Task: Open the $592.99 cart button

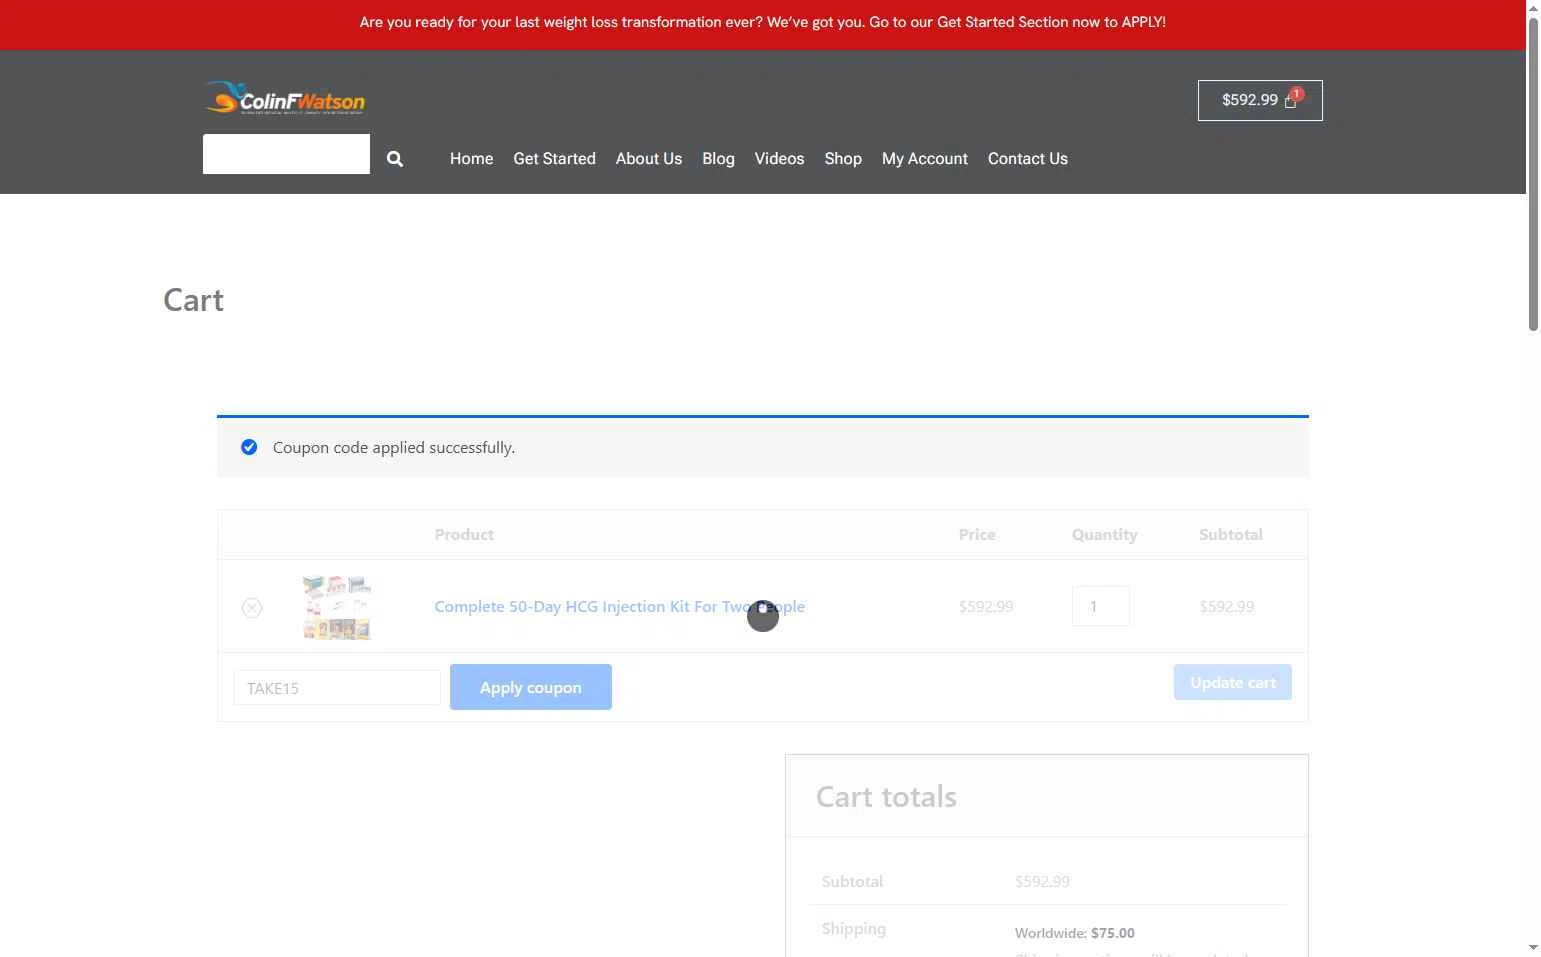Action: pos(1260,100)
